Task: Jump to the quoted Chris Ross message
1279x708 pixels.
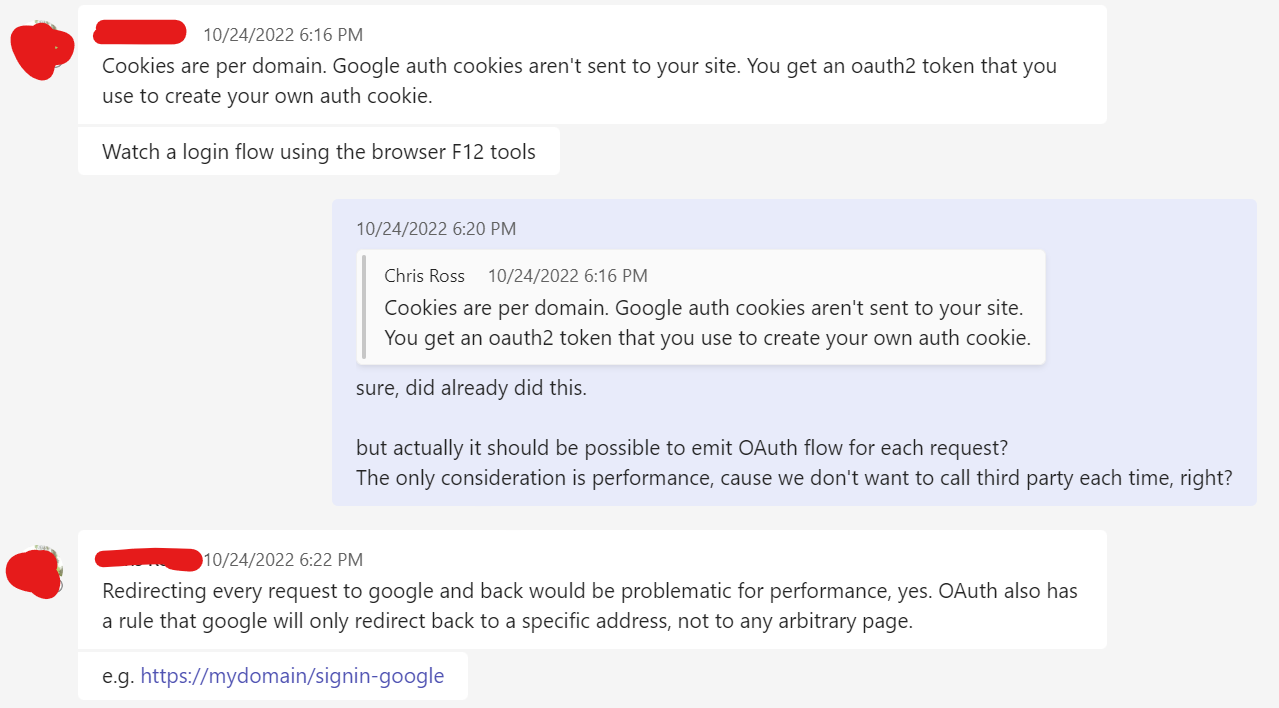Action: tap(701, 307)
